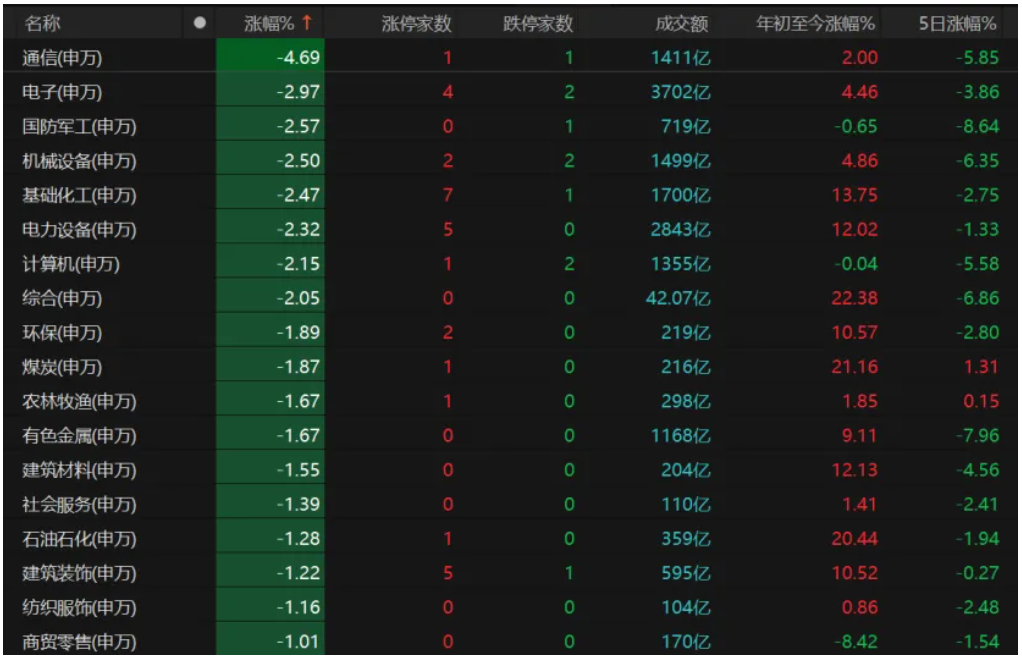Screen dimensions: 1022x659
Task: Select 计算机(申万) sector name
Action: 70,264
